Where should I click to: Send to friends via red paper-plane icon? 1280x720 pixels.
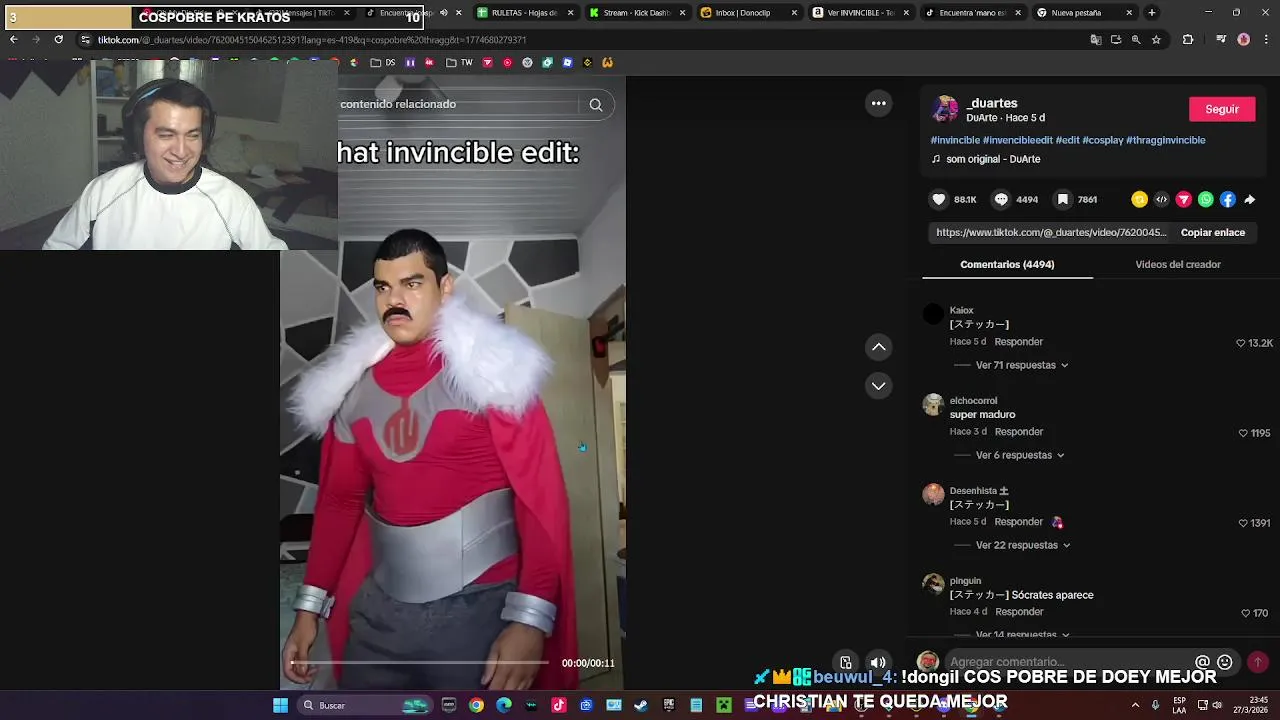1183,199
